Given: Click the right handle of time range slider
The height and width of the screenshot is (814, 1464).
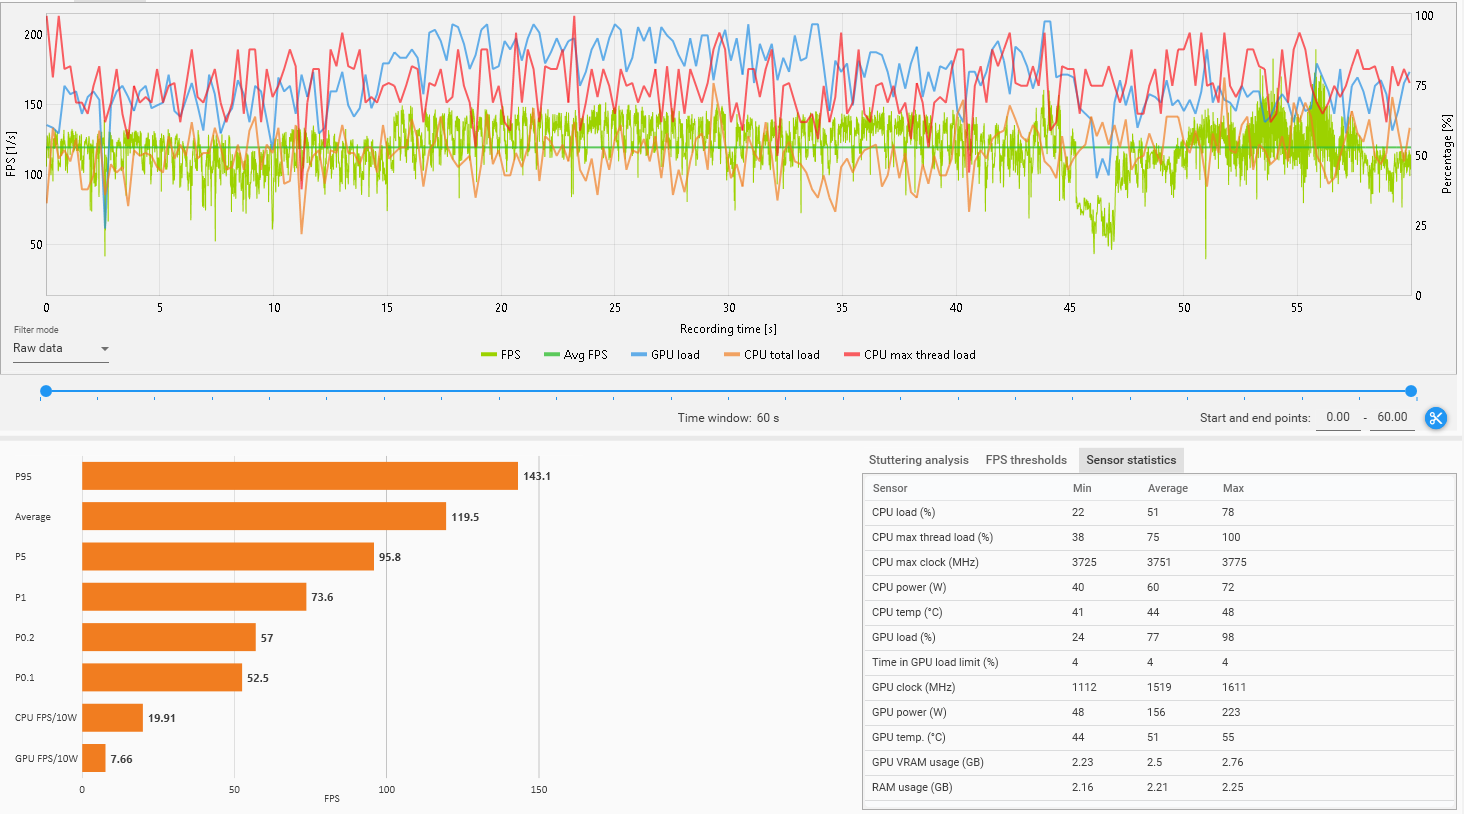Looking at the screenshot, I should point(1411,391).
